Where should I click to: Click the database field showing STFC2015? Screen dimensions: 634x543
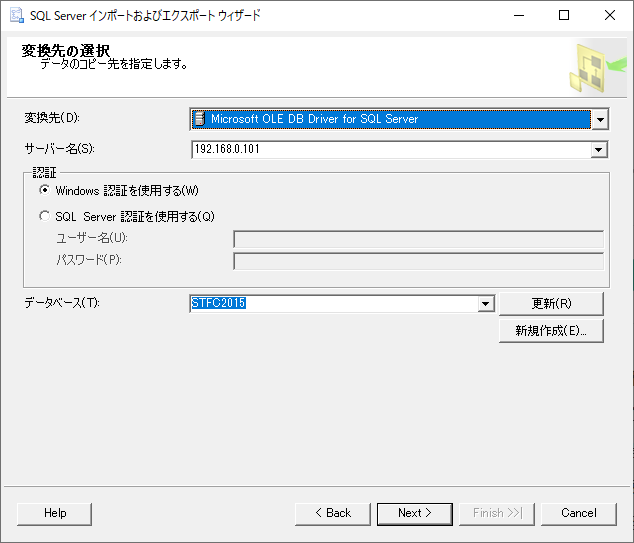(x=333, y=304)
